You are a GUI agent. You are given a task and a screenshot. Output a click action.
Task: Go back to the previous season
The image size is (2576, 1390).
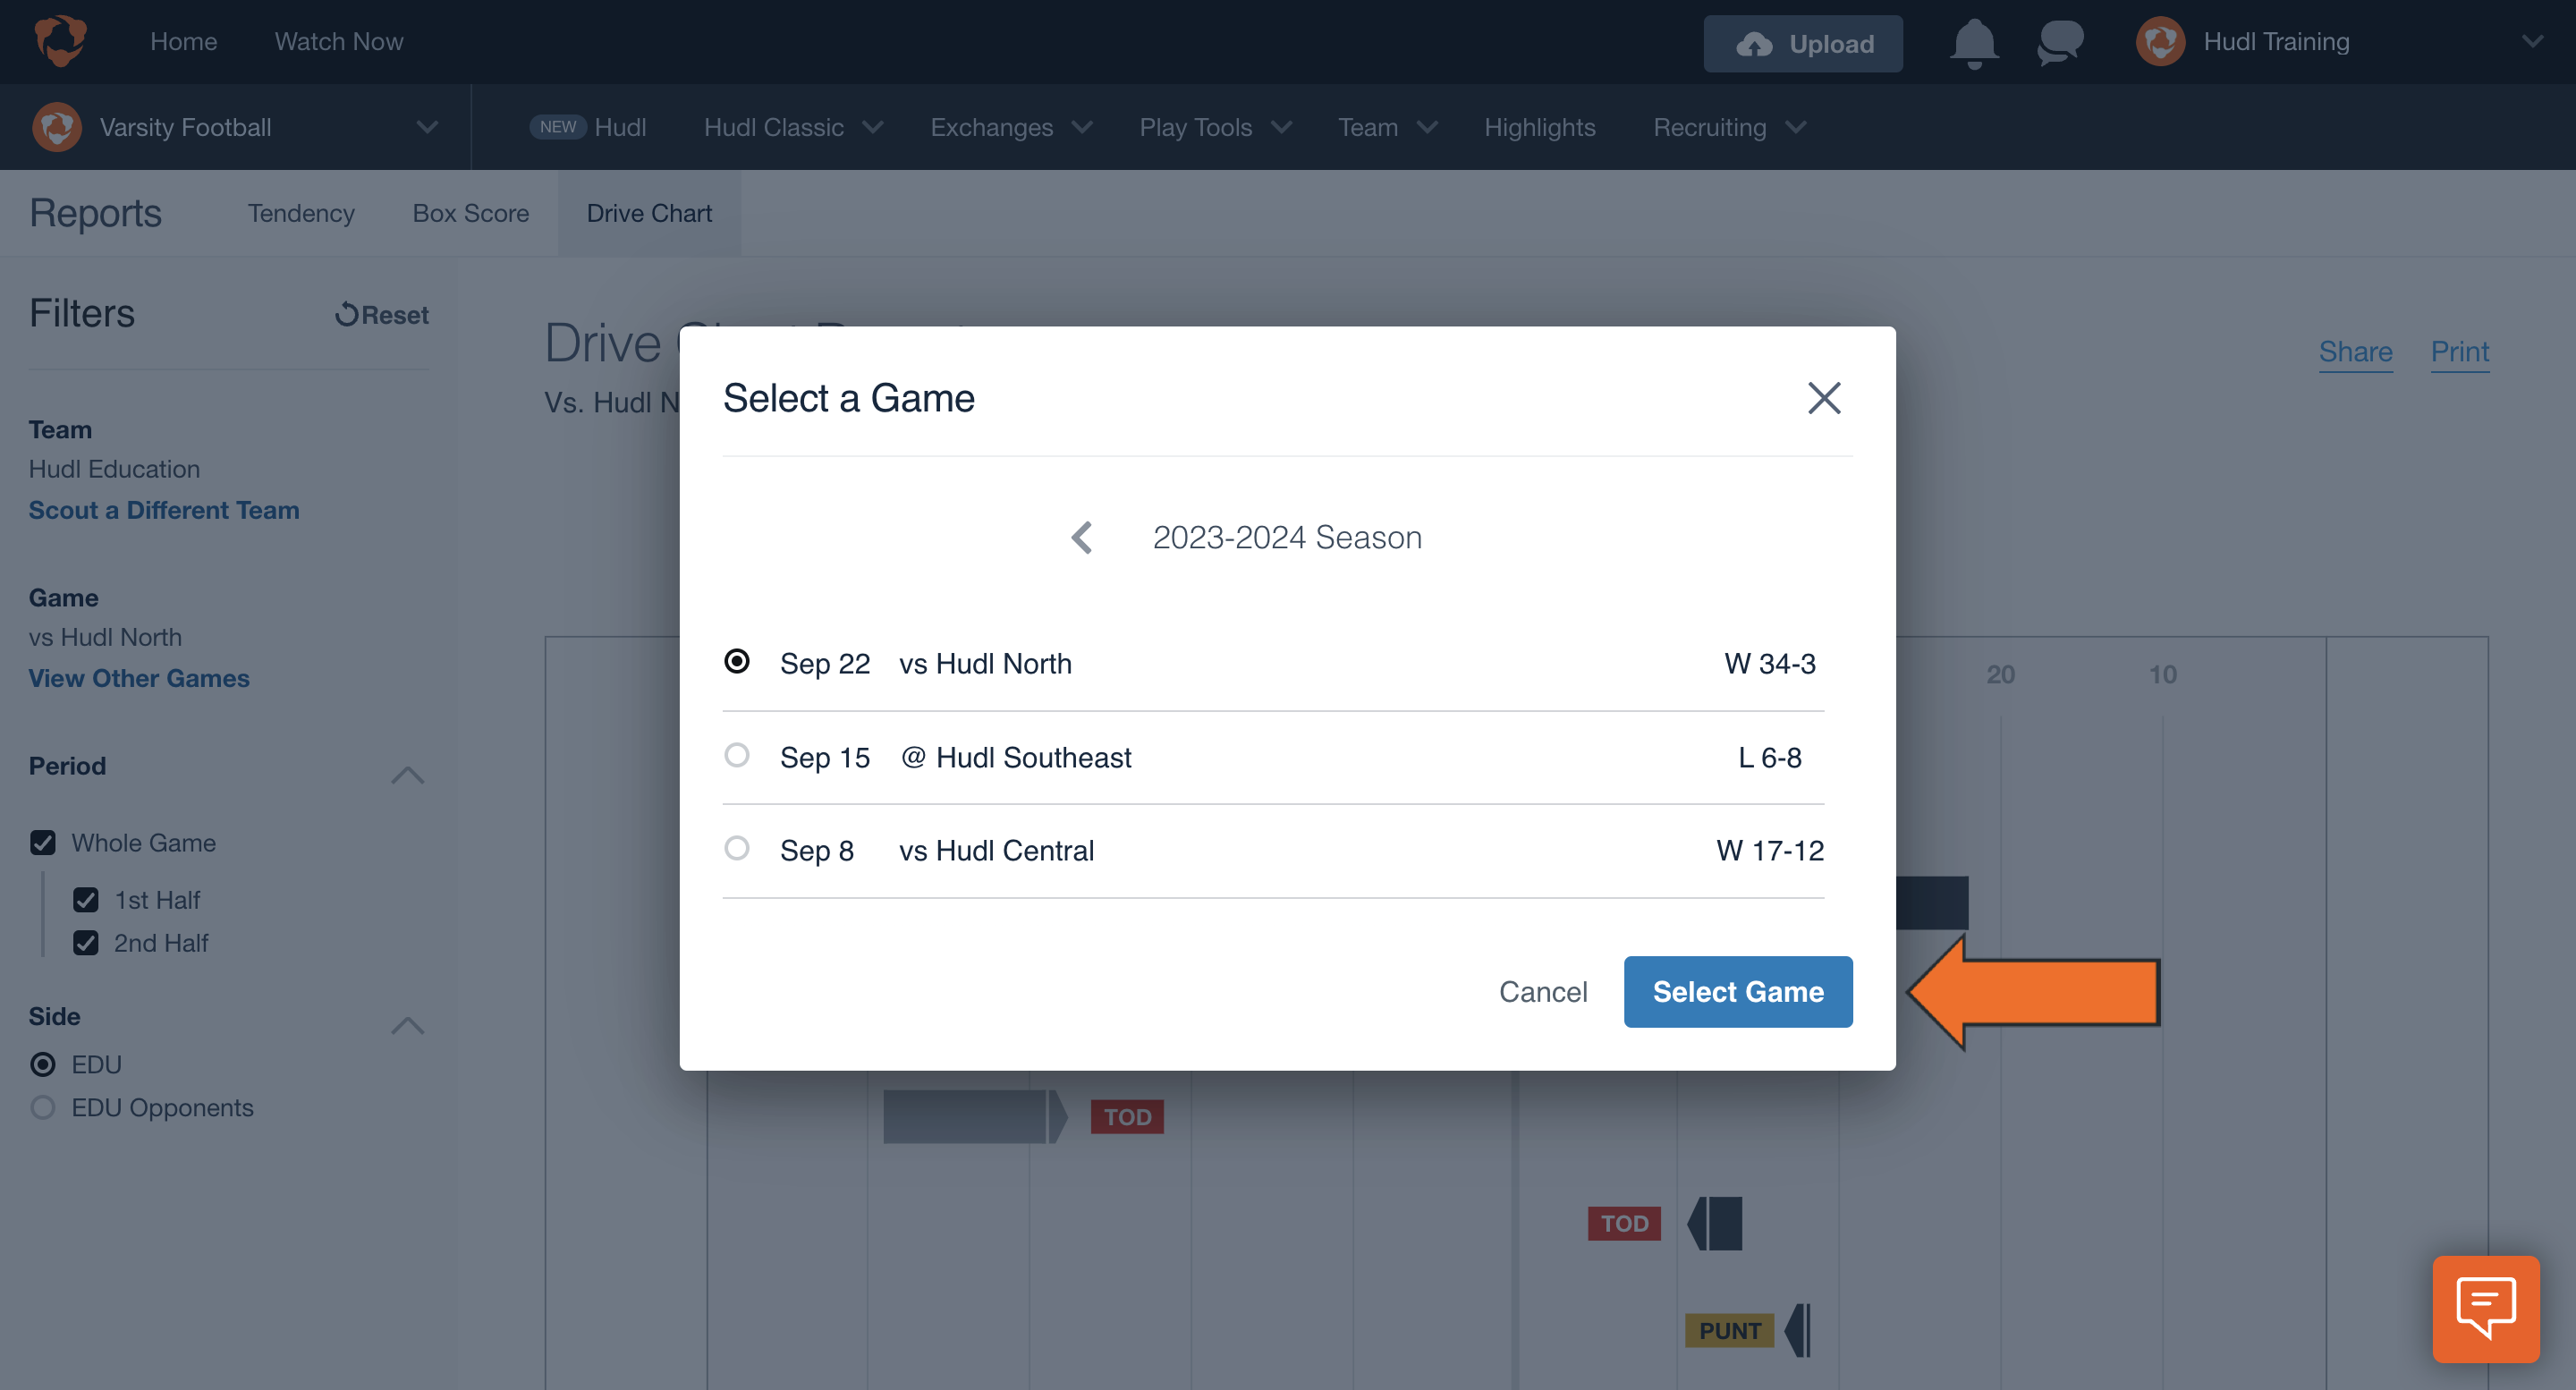1083,537
